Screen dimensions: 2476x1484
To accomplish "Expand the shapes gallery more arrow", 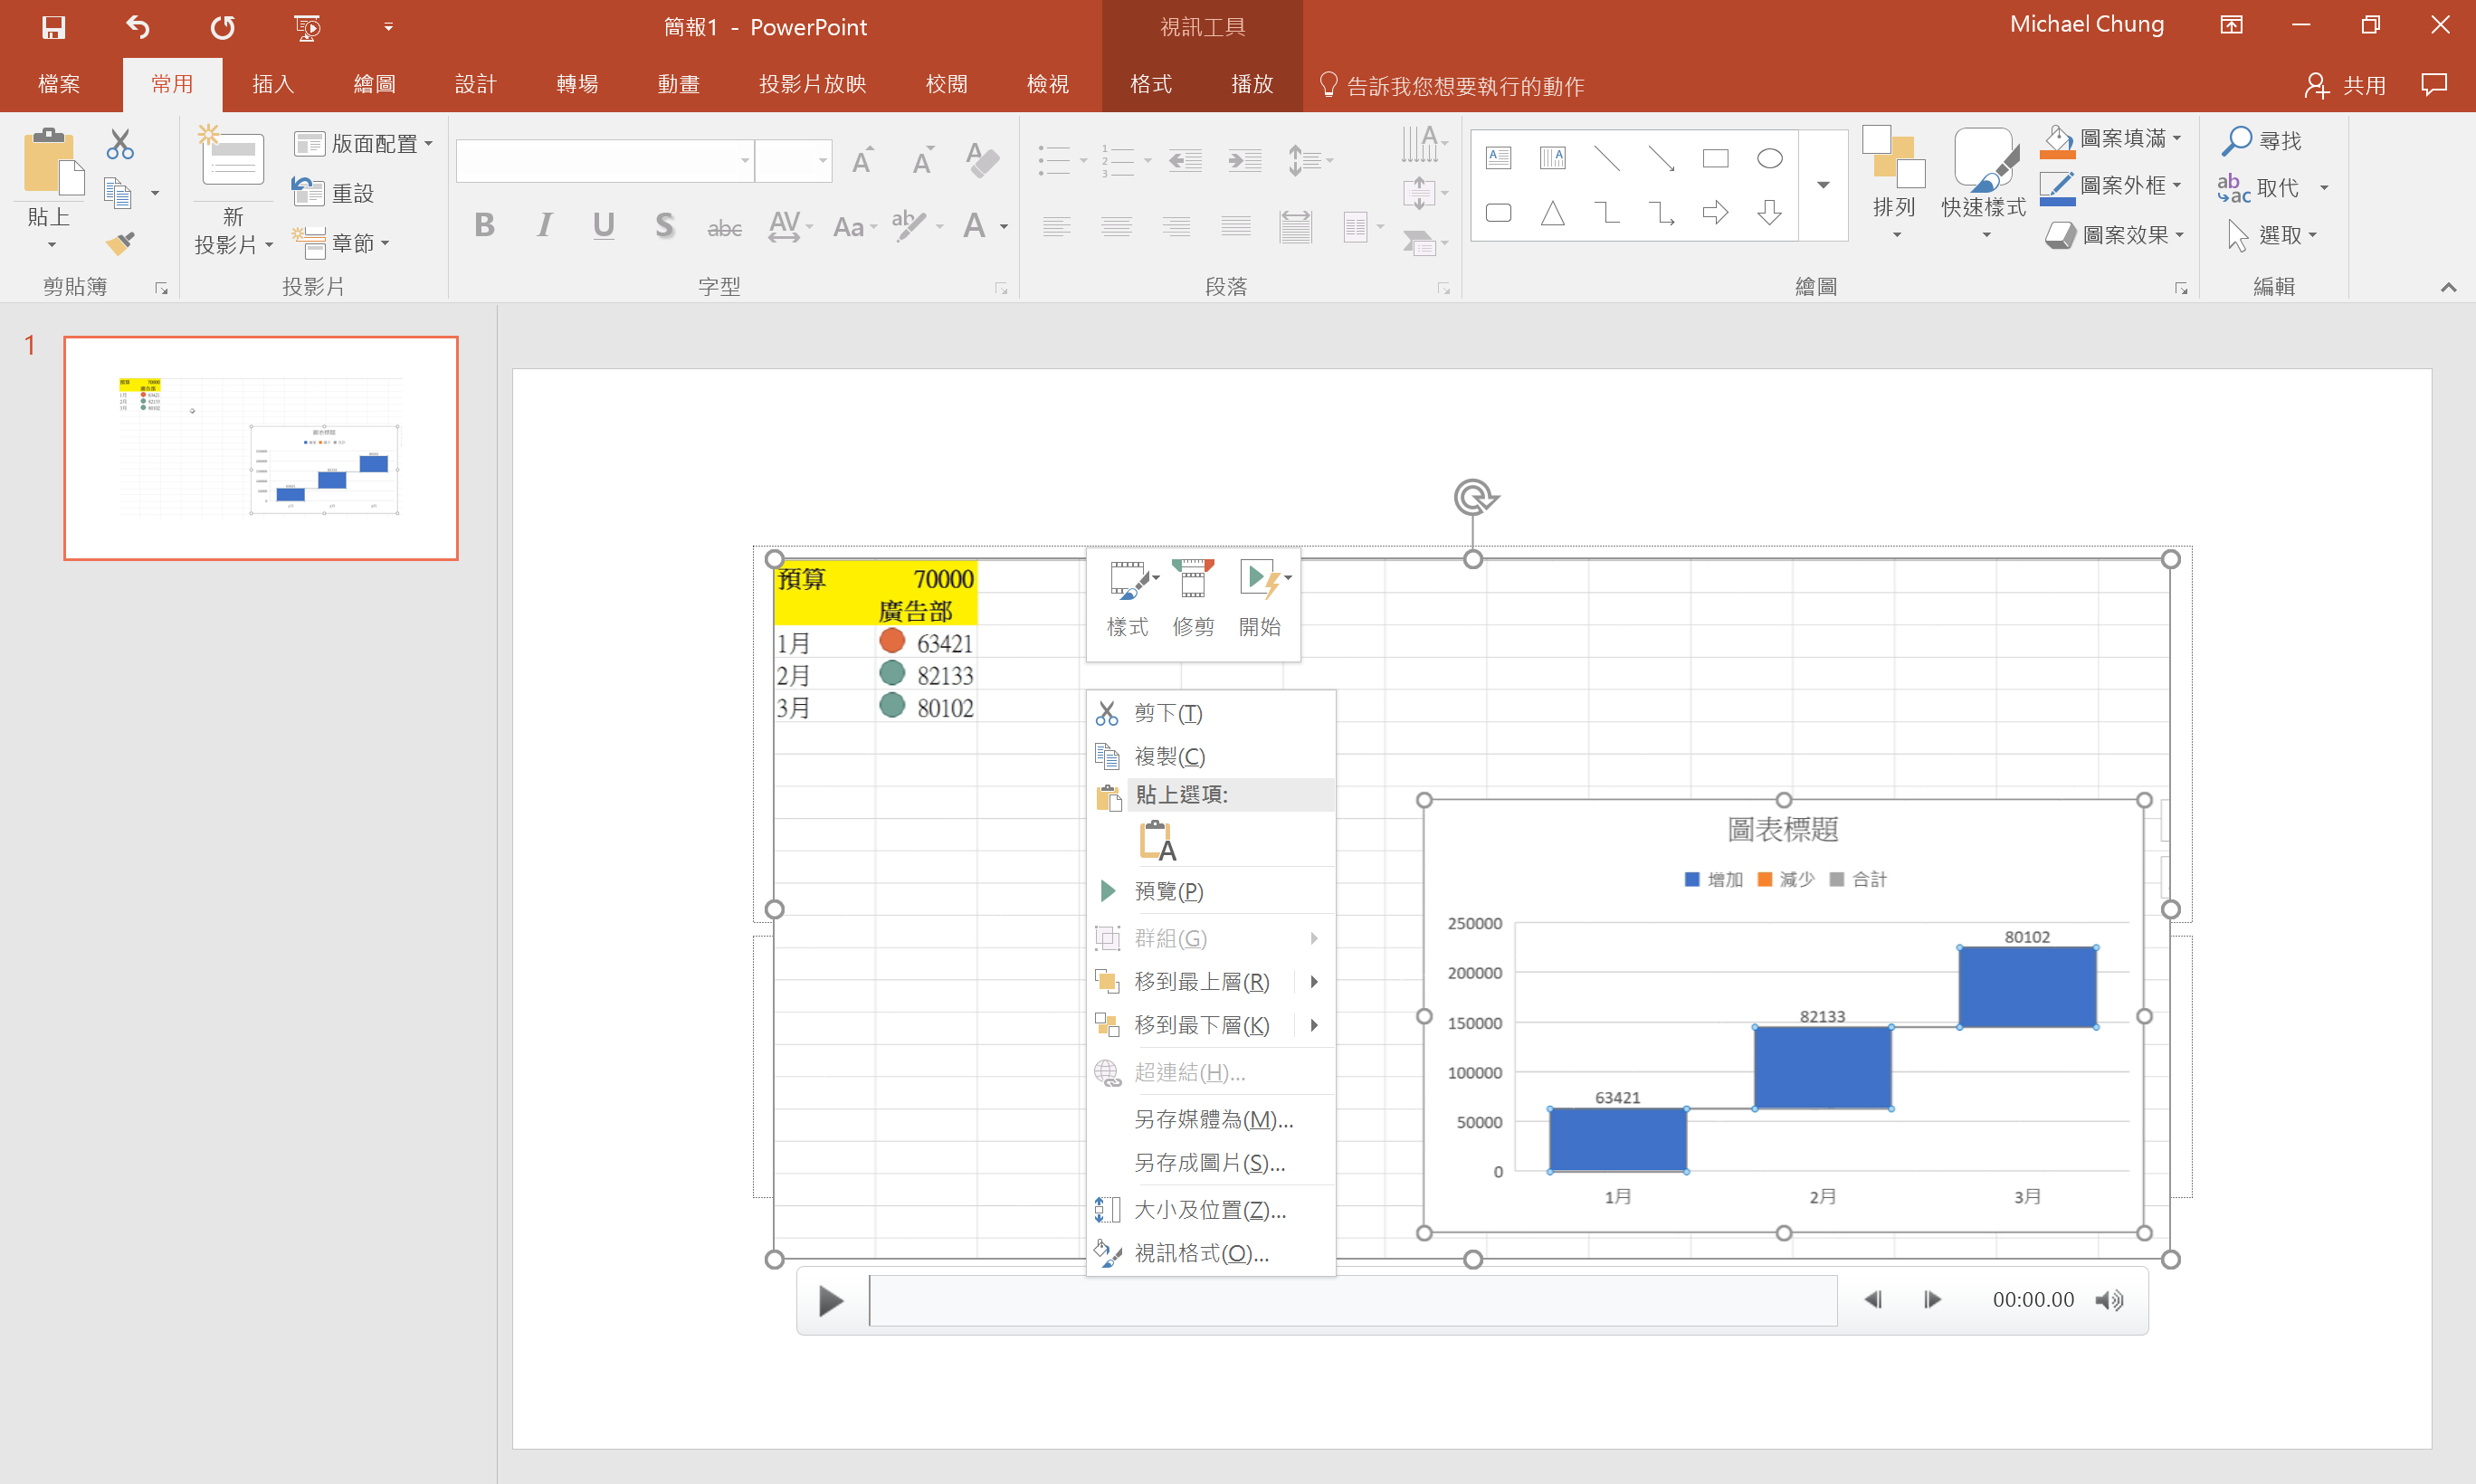I will (x=1823, y=185).
